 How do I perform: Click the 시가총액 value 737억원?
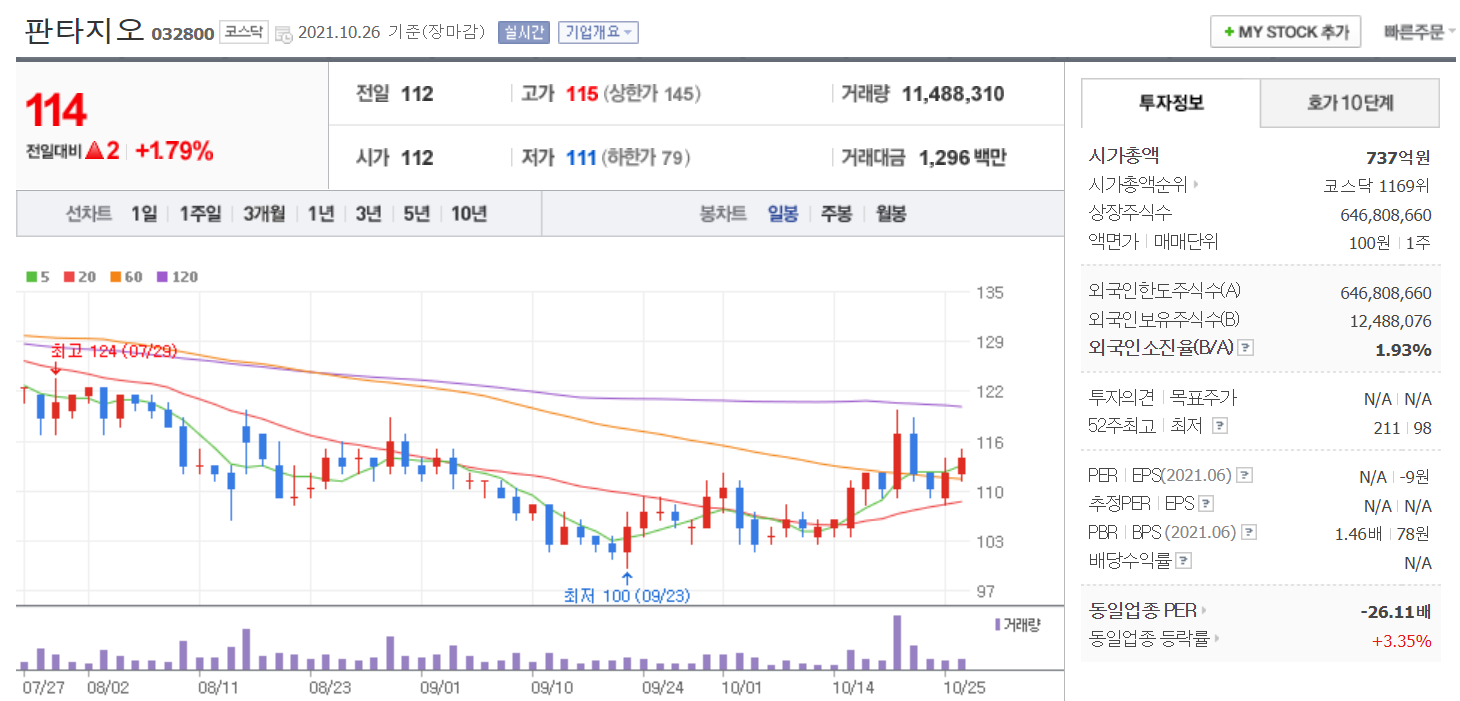(x=1398, y=157)
